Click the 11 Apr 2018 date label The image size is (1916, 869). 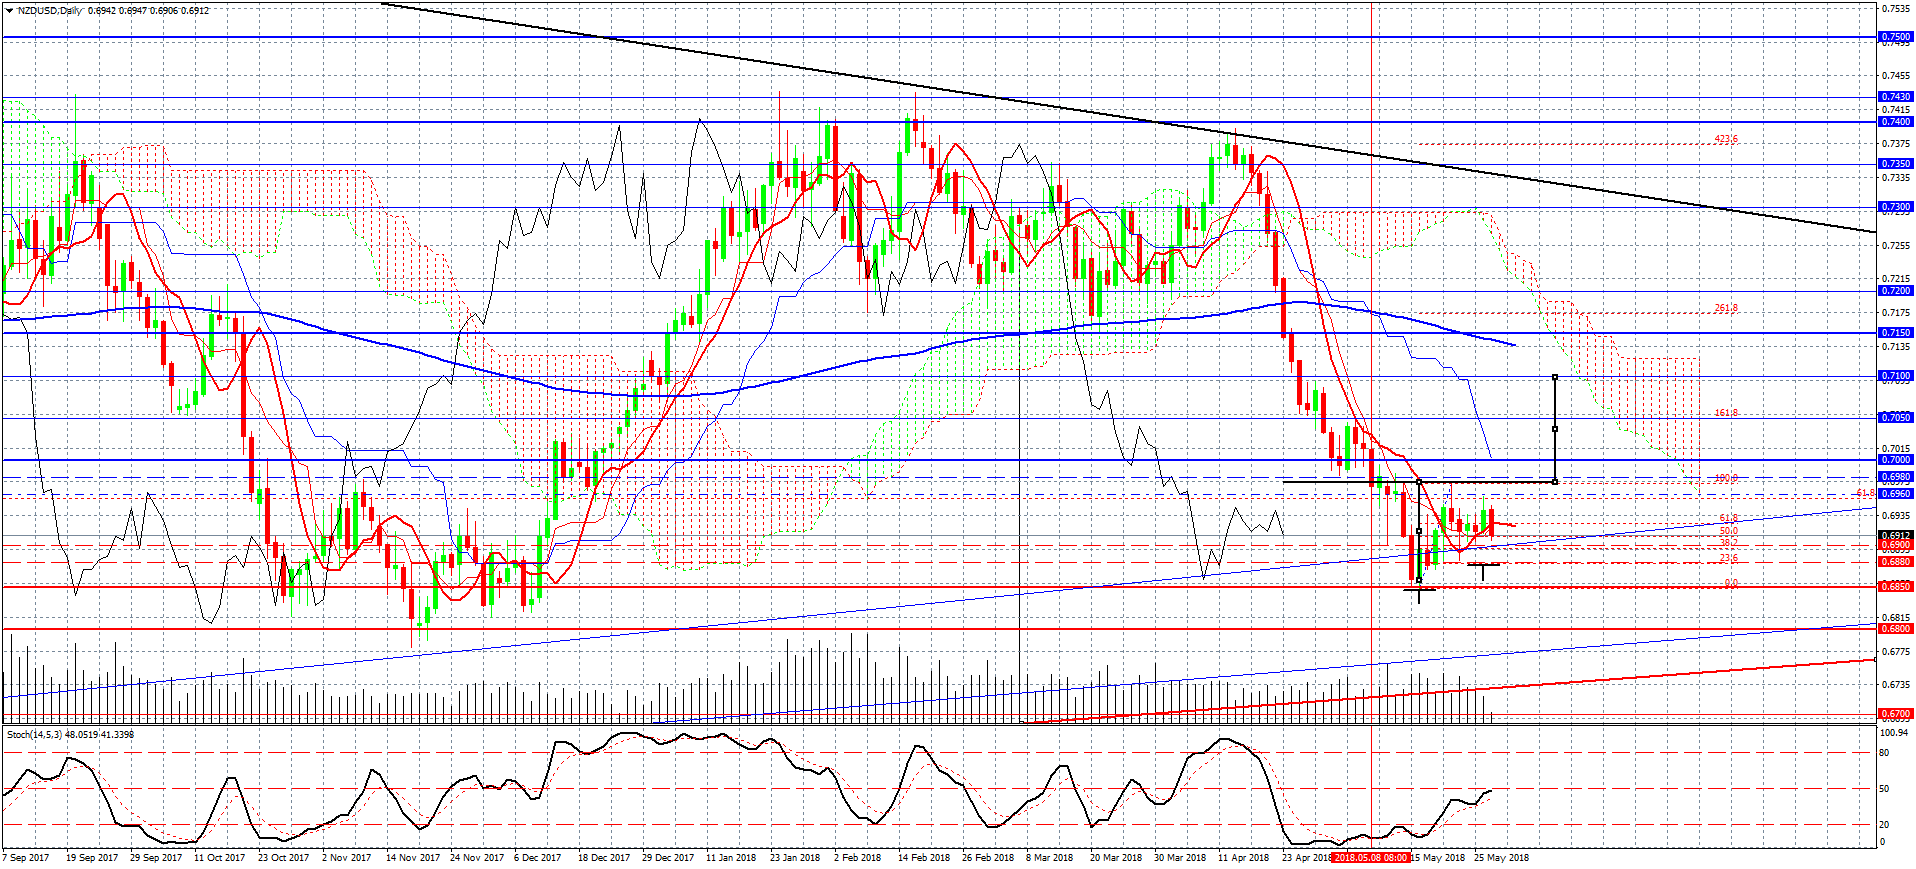(1243, 857)
